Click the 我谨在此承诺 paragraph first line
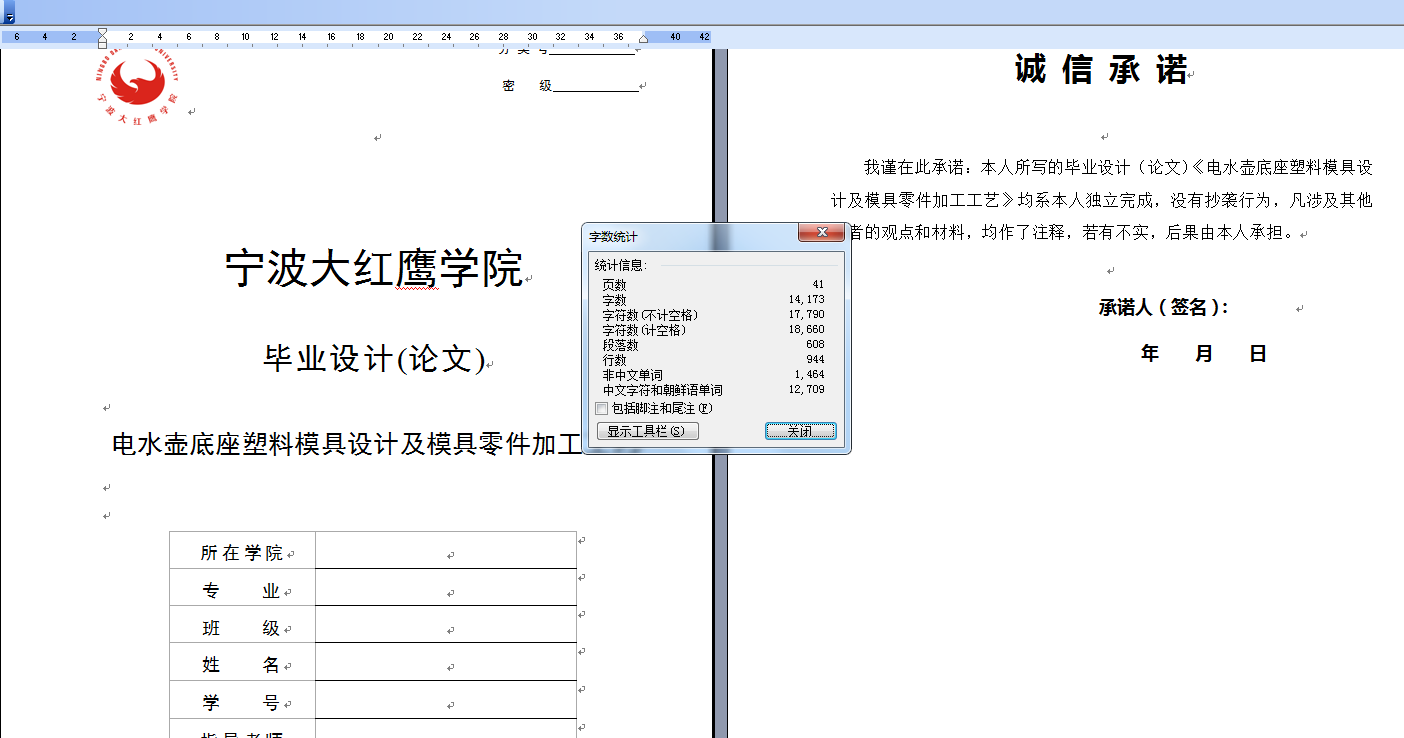 coord(1118,167)
